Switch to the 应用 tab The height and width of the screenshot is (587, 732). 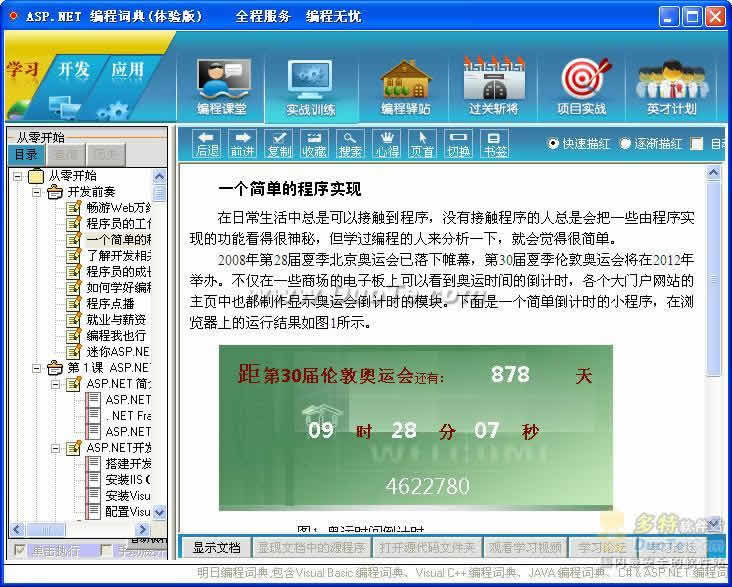point(127,70)
